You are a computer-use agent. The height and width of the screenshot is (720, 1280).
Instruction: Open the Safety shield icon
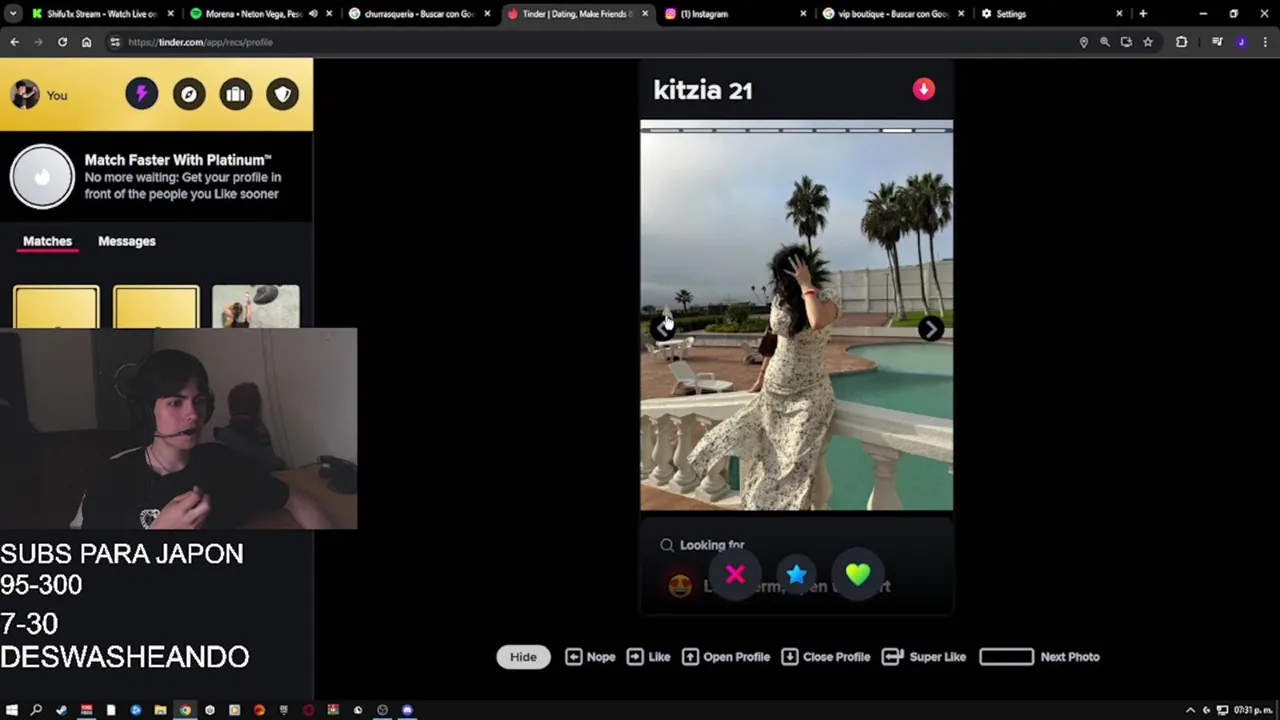pyautogui.click(x=283, y=94)
